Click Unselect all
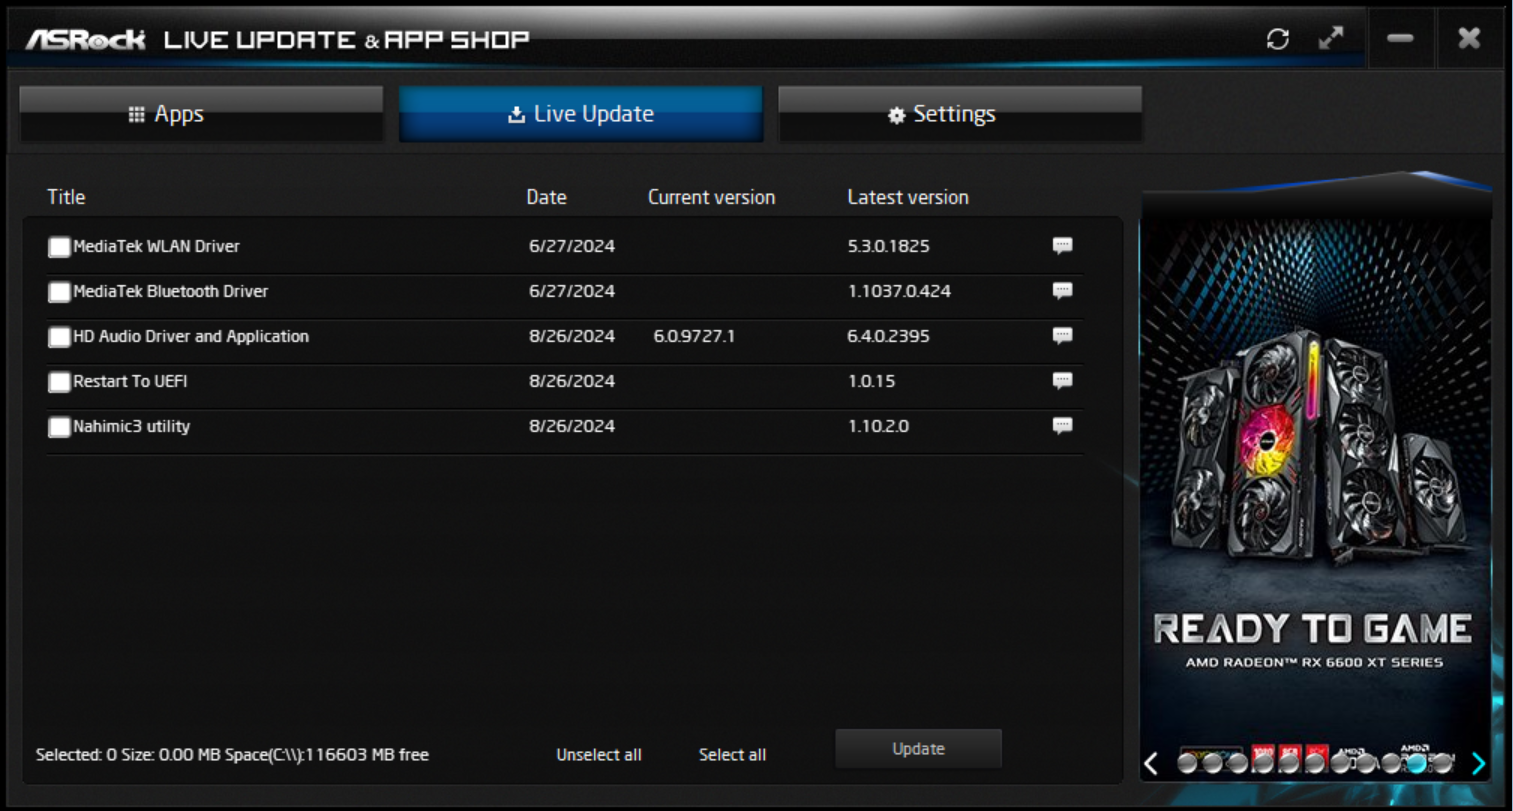The height and width of the screenshot is (811, 1513). [598, 754]
